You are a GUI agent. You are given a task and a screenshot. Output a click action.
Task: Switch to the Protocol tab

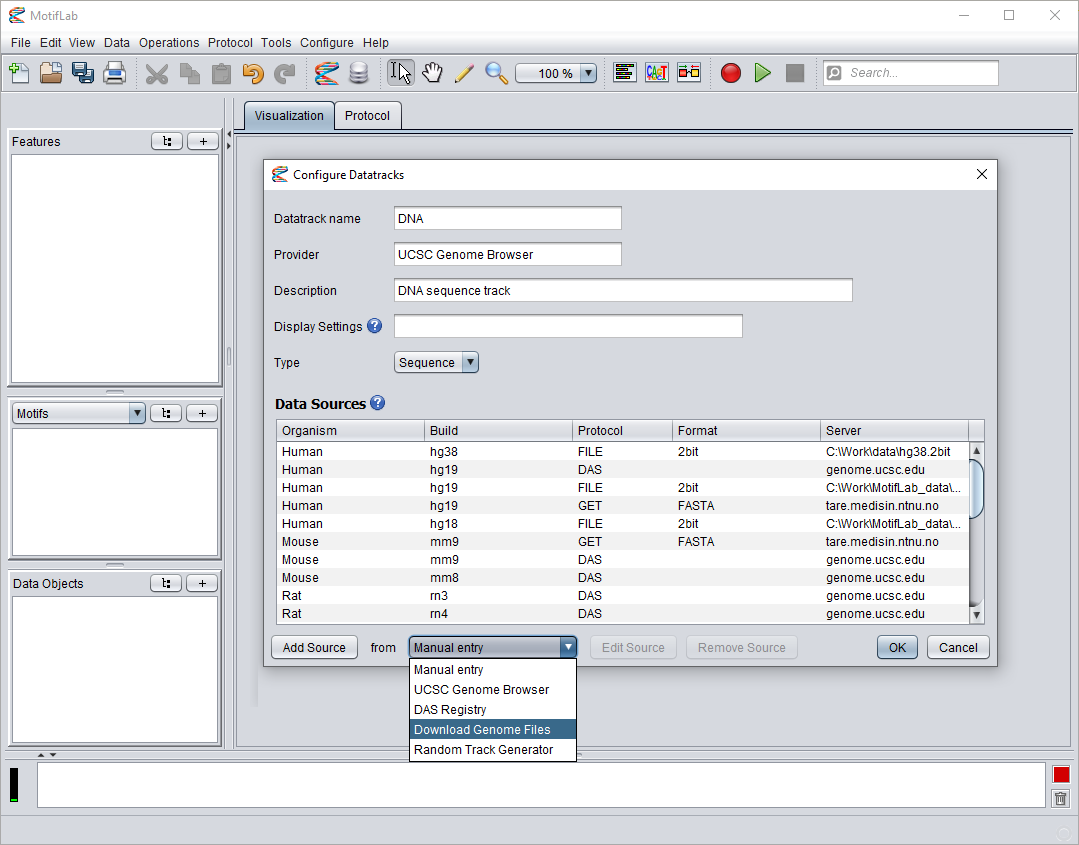coord(367,116)
